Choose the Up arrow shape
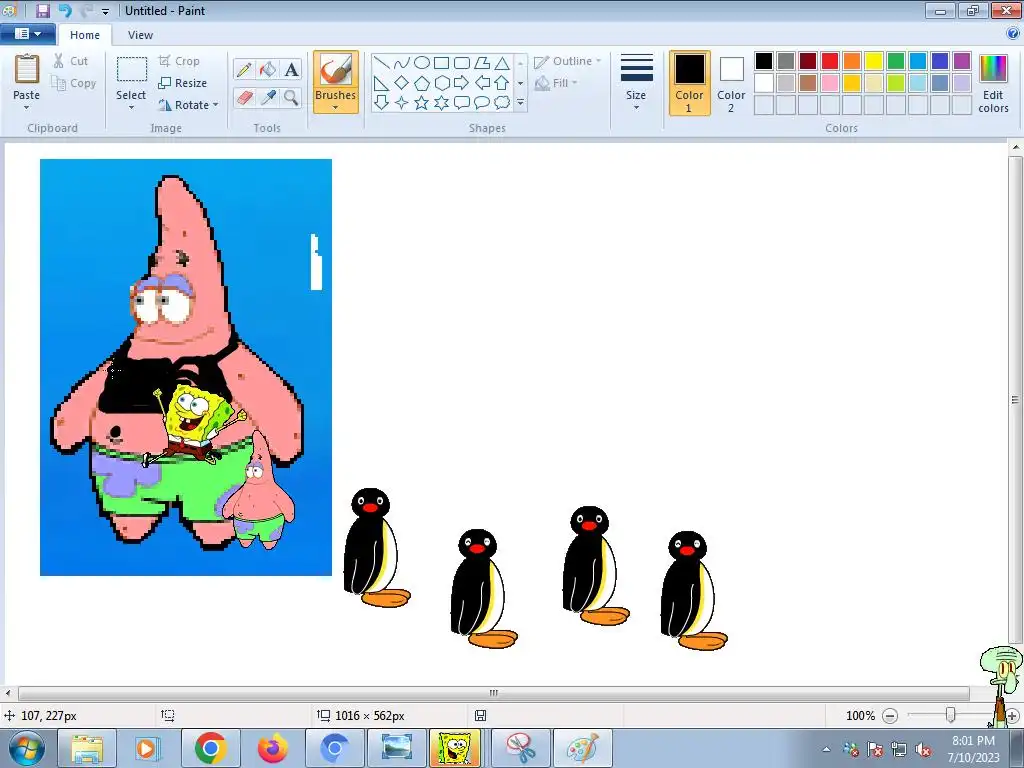This screenshot has height=768, width=1024. (x=502, y=83)
